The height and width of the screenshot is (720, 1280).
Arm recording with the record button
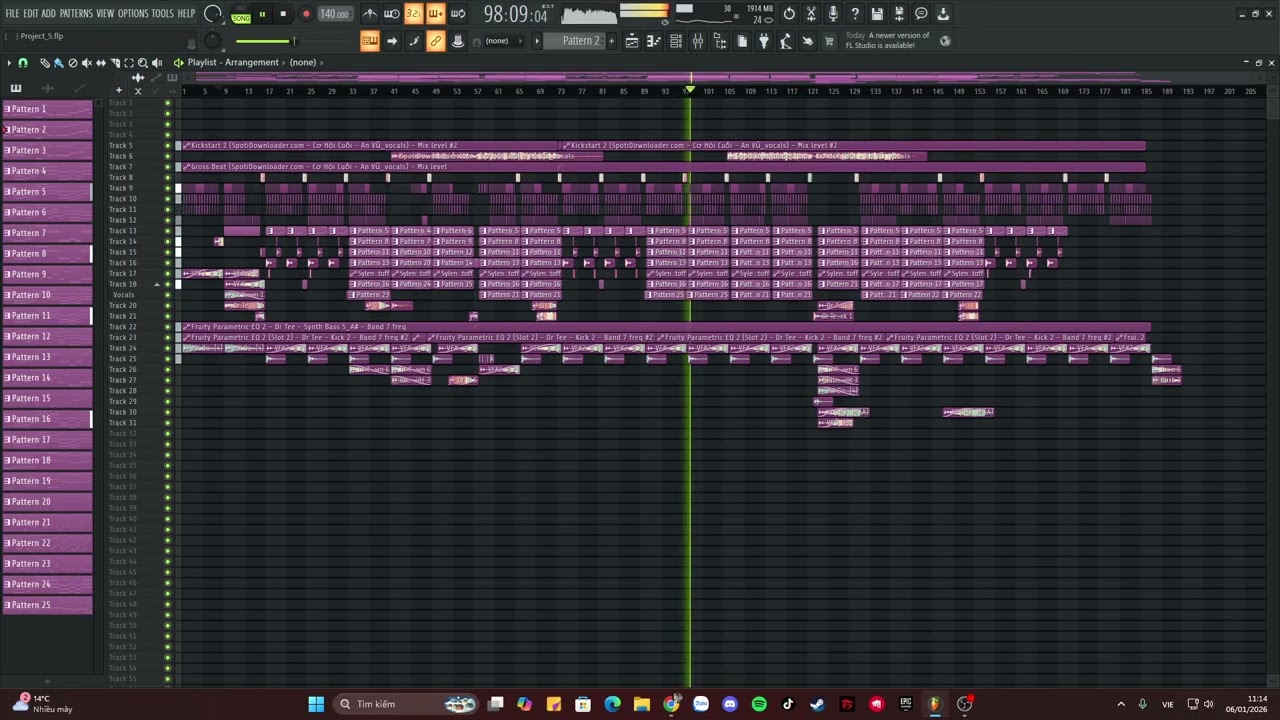click(306, 14)
